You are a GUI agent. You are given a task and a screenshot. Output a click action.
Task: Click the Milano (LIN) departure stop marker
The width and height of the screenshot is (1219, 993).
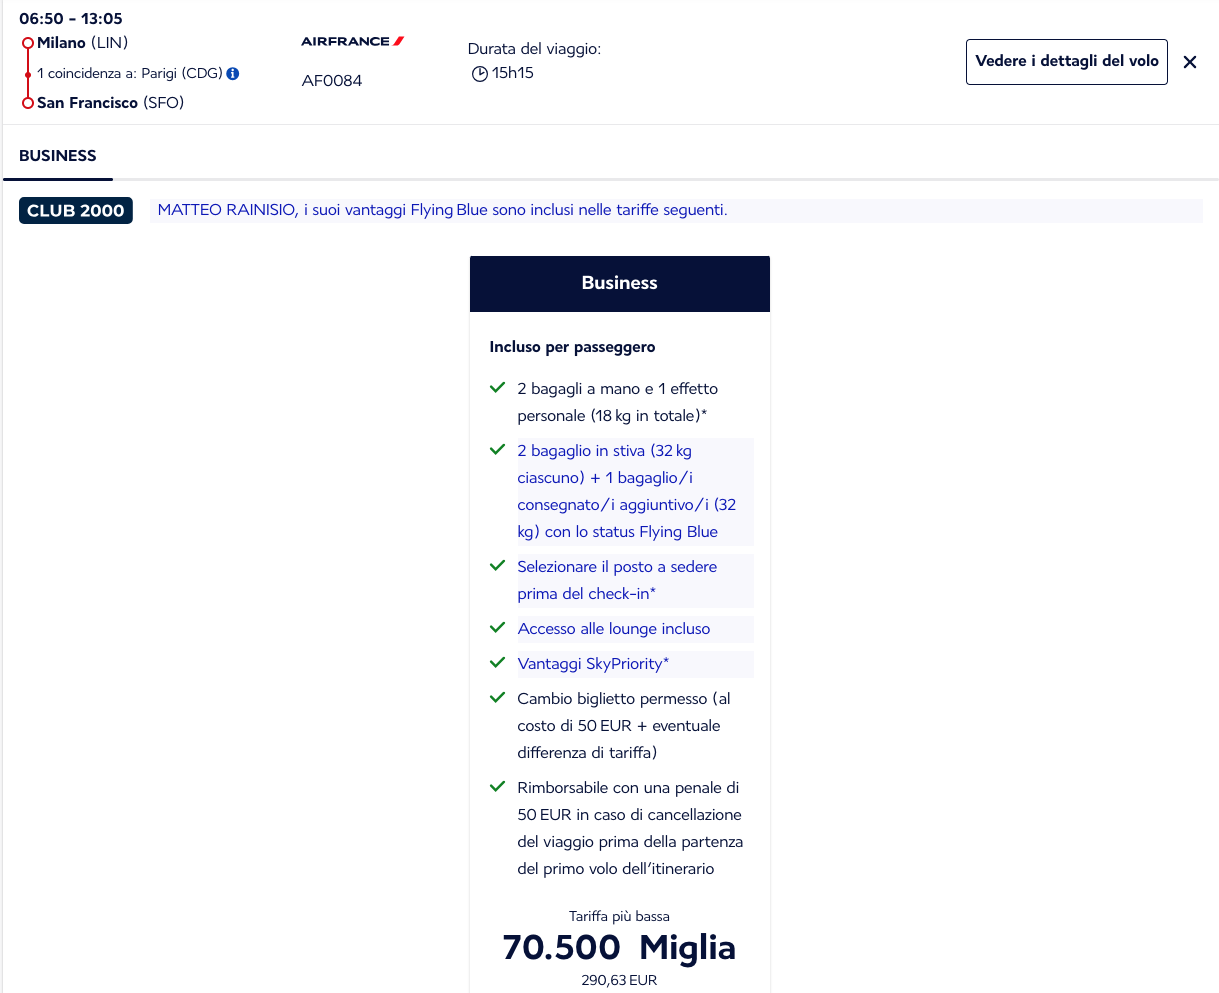coord(28,43)
